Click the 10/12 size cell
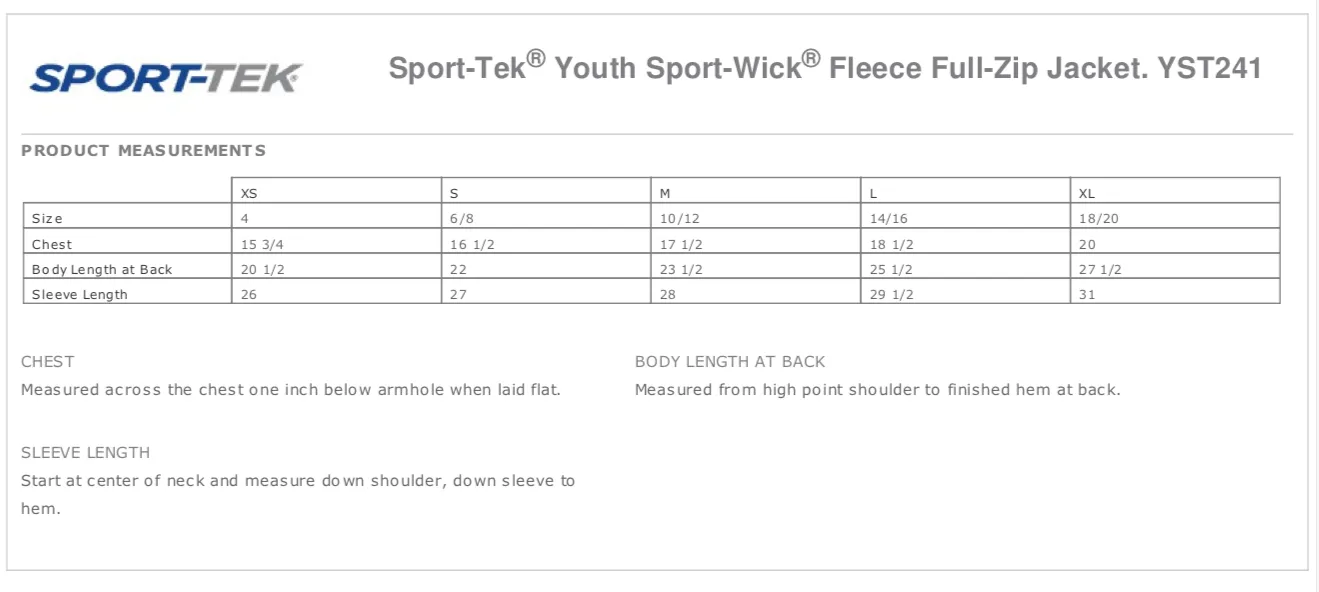 click(x=757, y=216)
